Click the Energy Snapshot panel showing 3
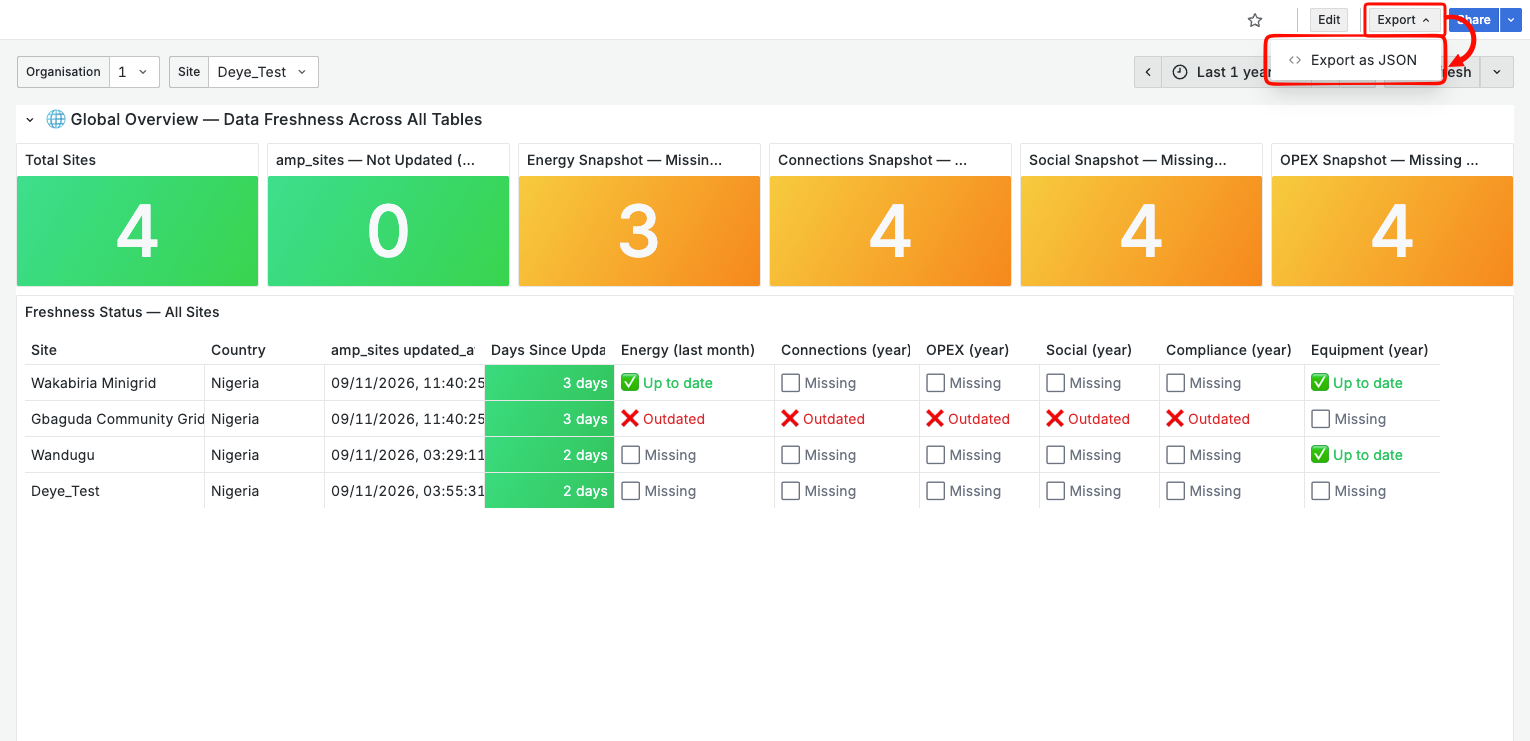 pyautogui.click(x=639, y=232)
